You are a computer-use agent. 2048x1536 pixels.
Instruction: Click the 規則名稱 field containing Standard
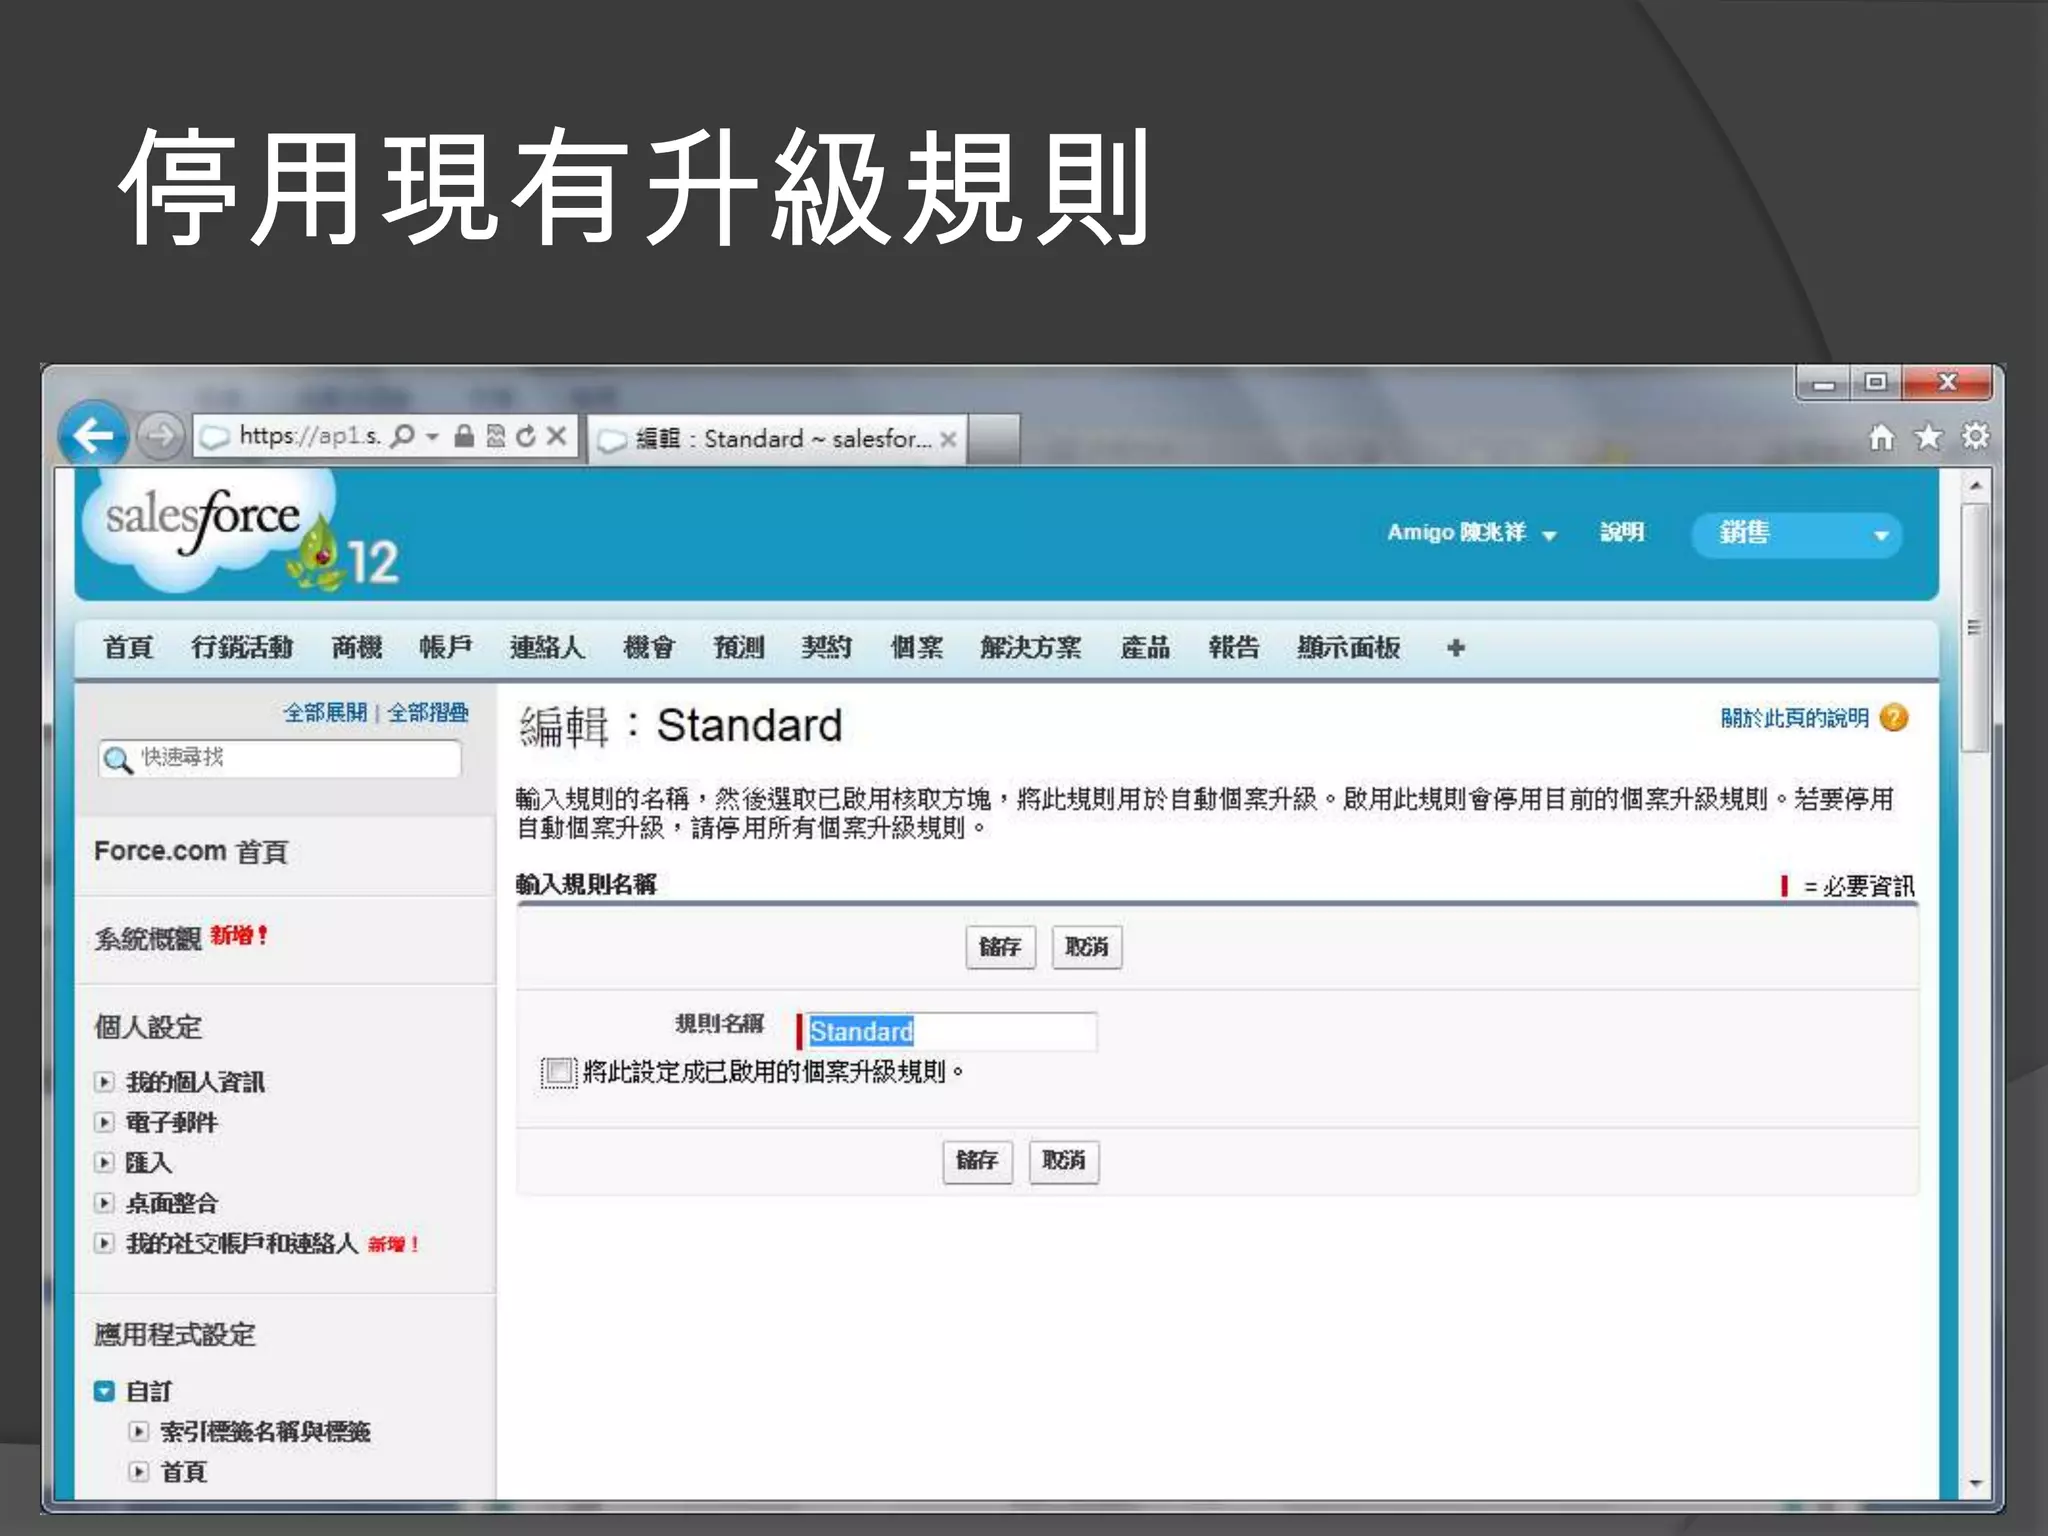(951, 1031)
